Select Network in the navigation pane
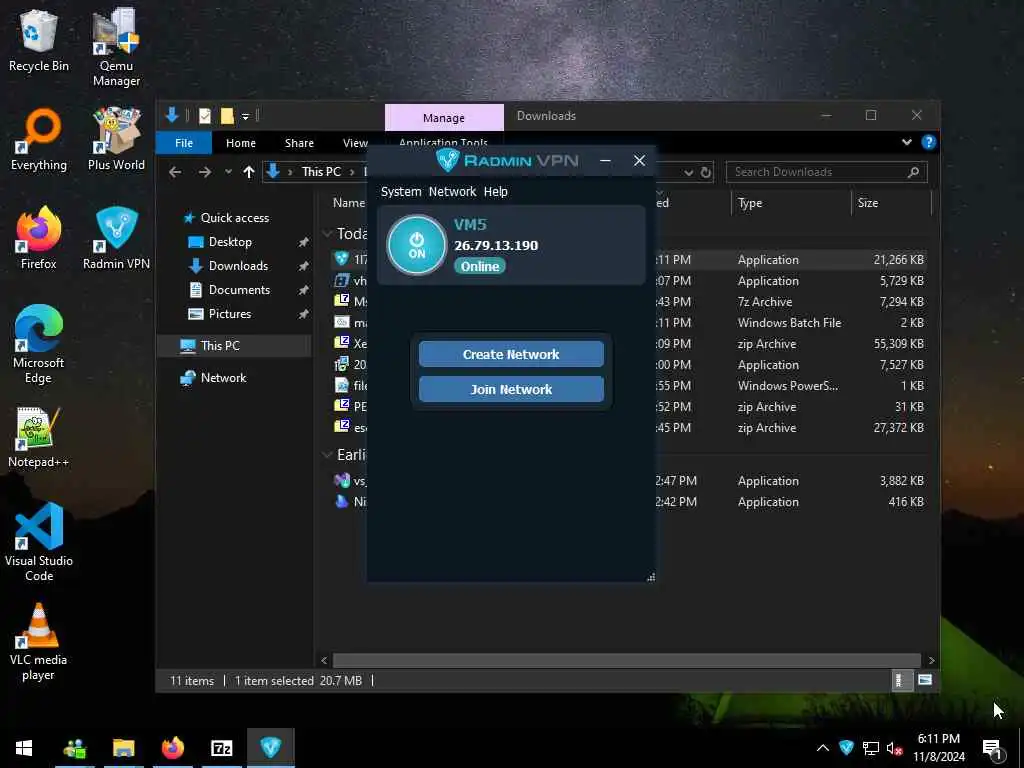 pyautogui.click(x=223, y=377)
